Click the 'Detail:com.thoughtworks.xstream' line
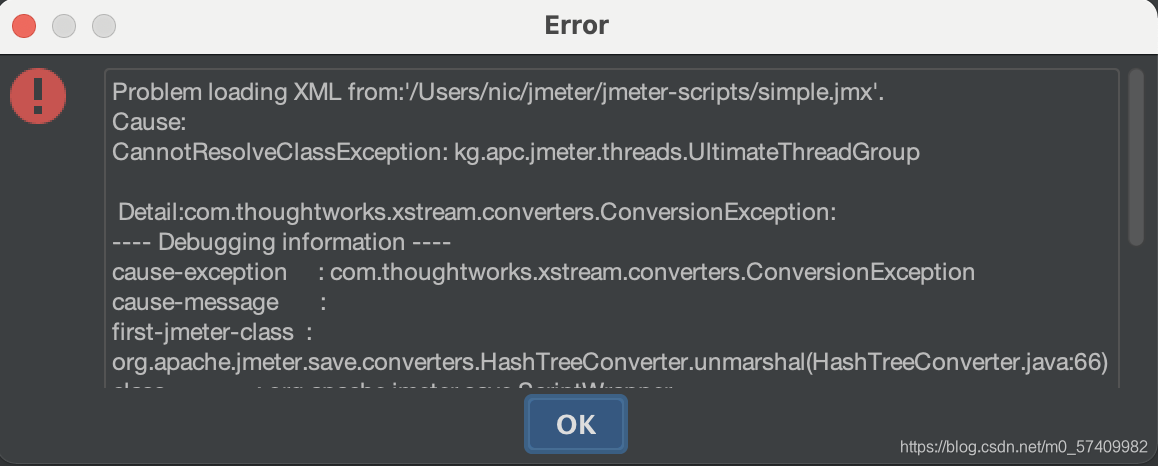 (x=477, y=212)
